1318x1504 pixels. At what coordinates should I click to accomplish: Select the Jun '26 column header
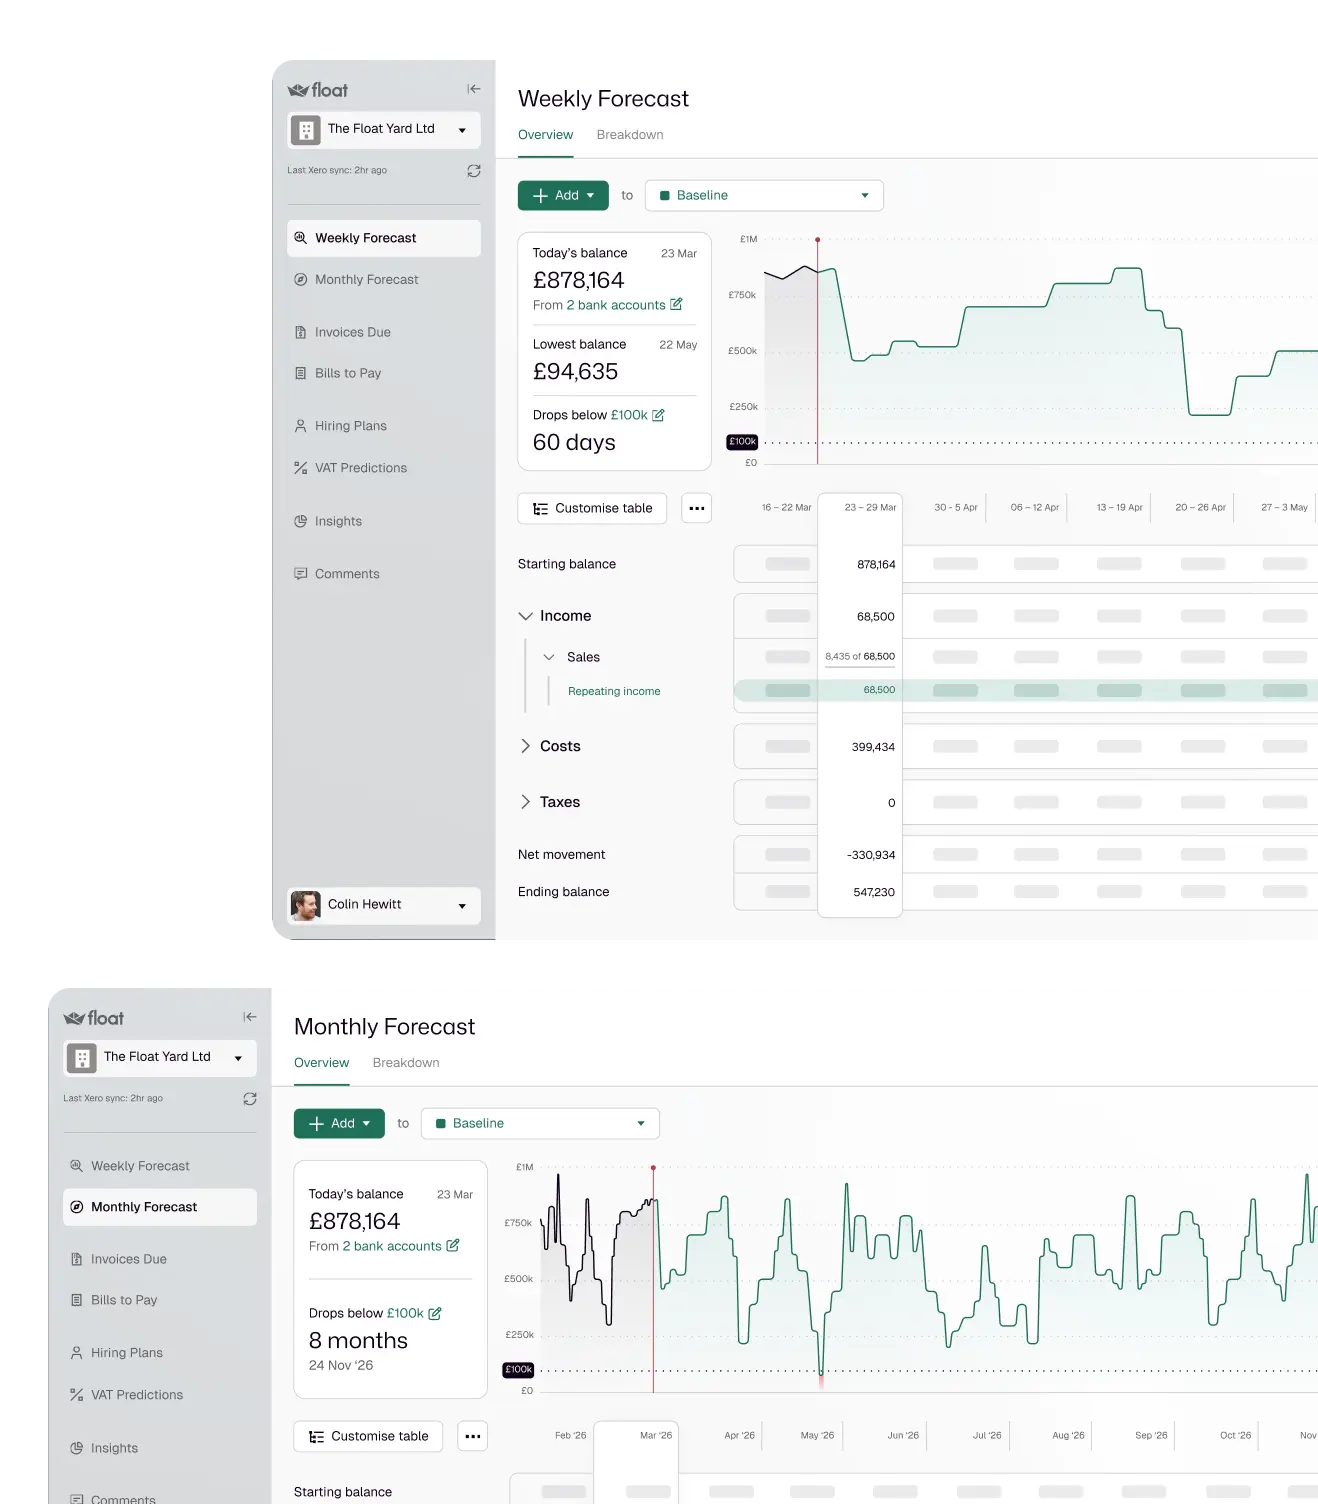click(x=903, y=1436)
